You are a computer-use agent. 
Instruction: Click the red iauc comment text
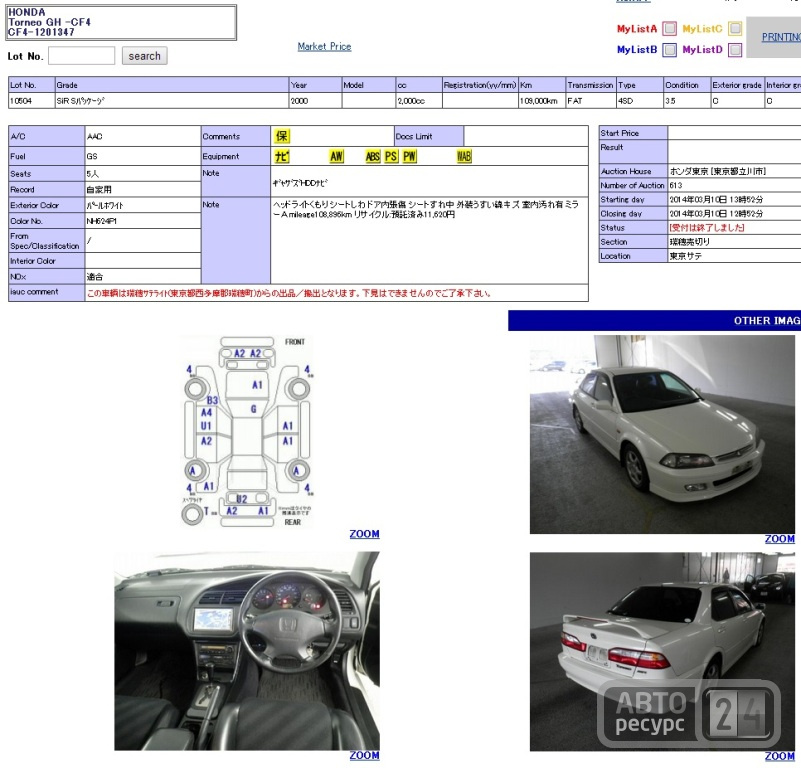[289, 293]
